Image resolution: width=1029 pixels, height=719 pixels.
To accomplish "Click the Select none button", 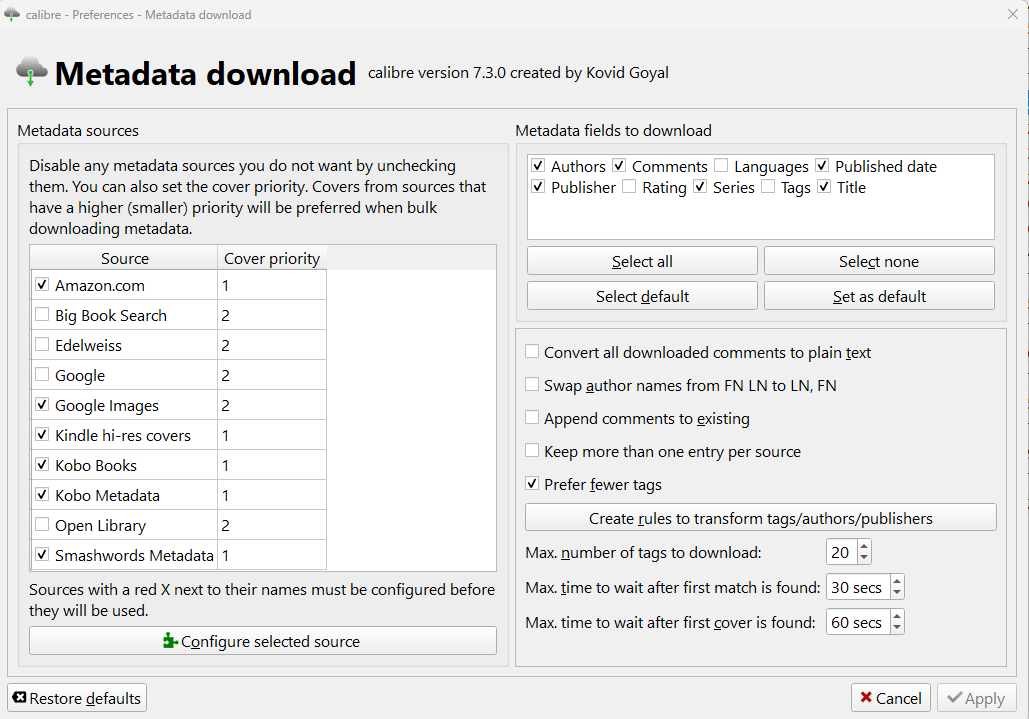I will [x=879, y=261].
